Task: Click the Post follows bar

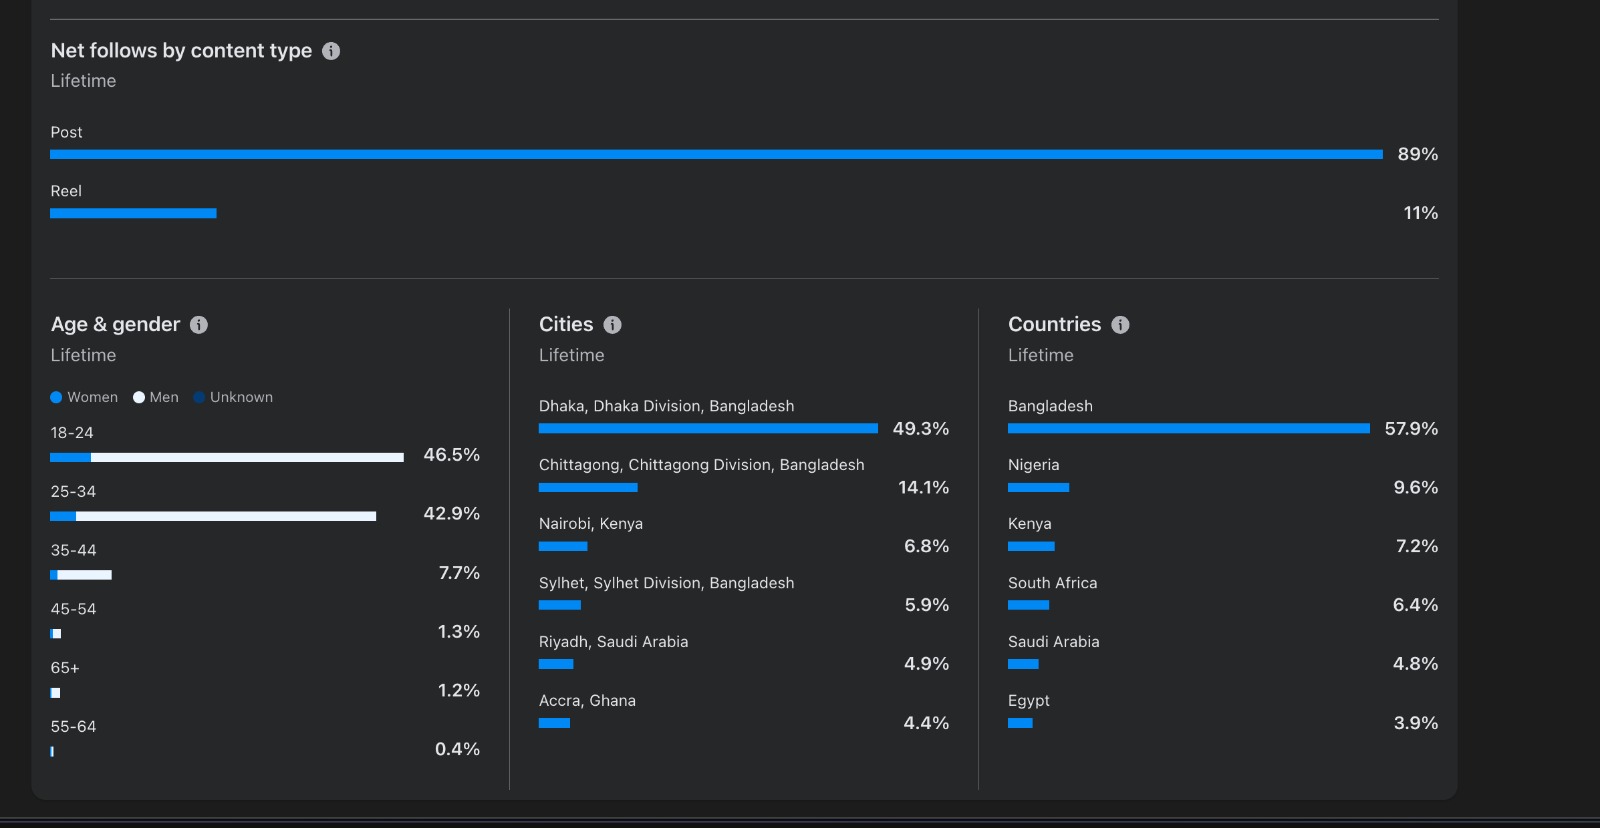Action: (716, 154)
